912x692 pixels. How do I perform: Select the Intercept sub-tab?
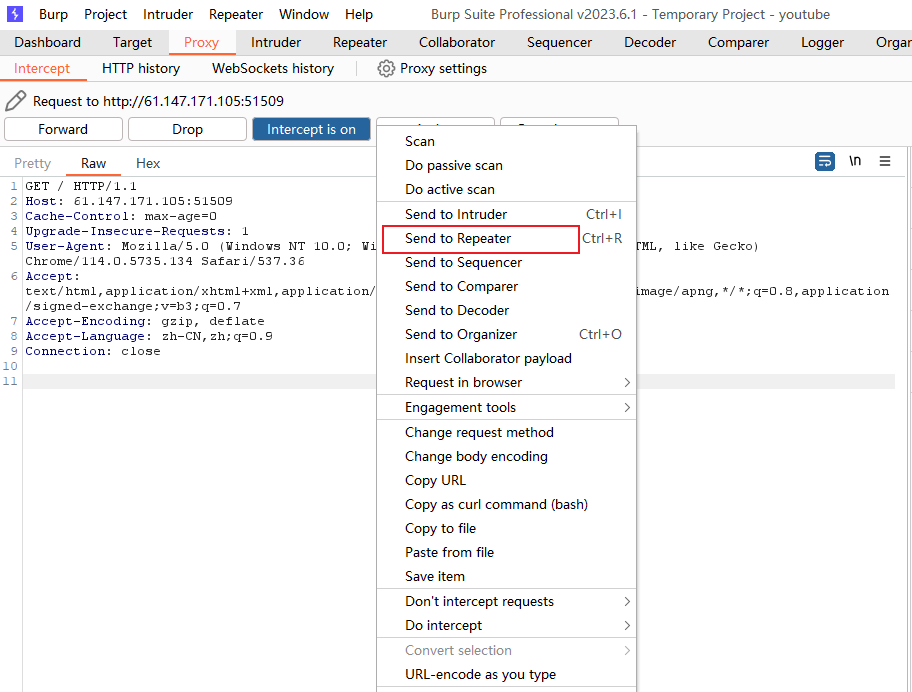coord(42,69)
